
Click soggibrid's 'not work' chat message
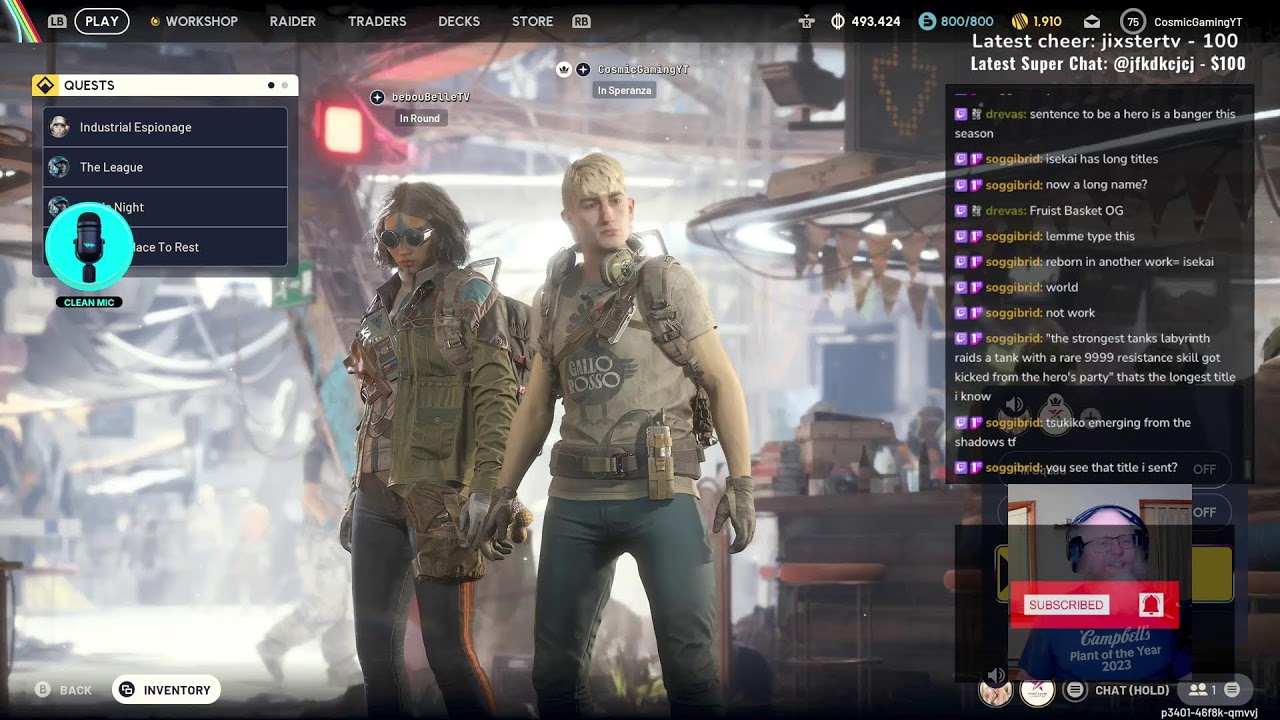1025,313
